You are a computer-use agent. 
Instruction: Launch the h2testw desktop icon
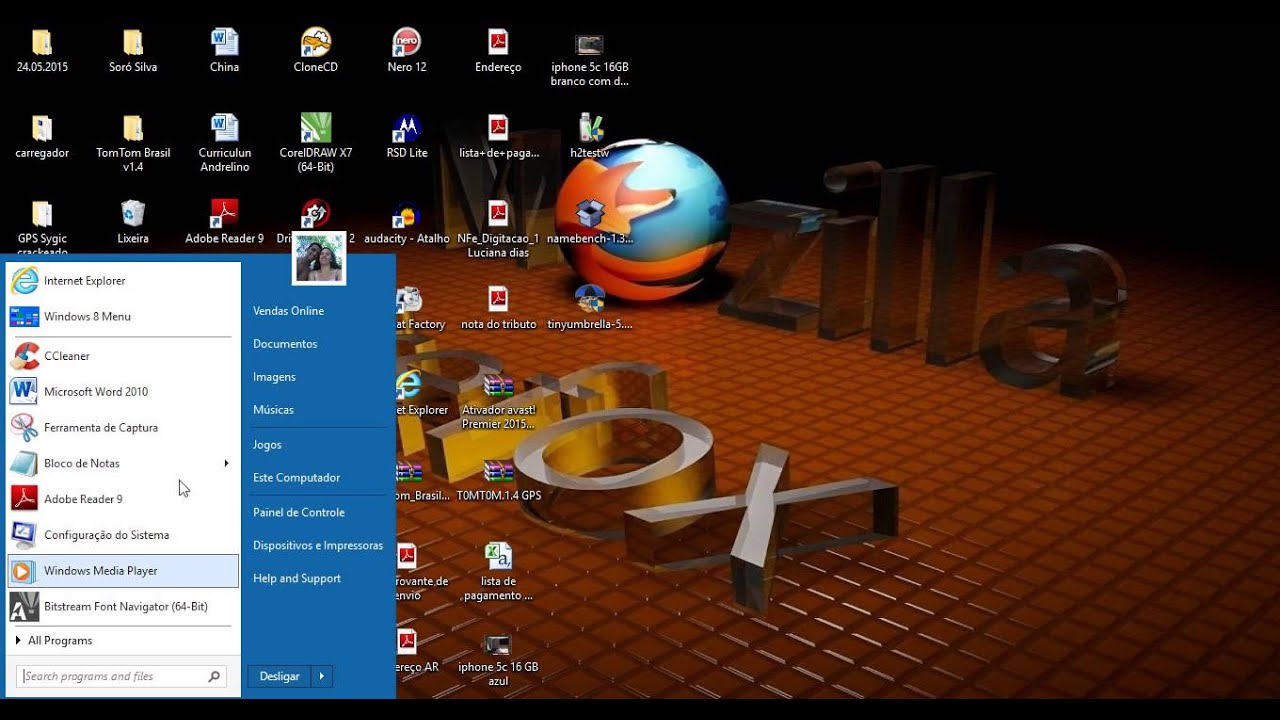point(590,129)
